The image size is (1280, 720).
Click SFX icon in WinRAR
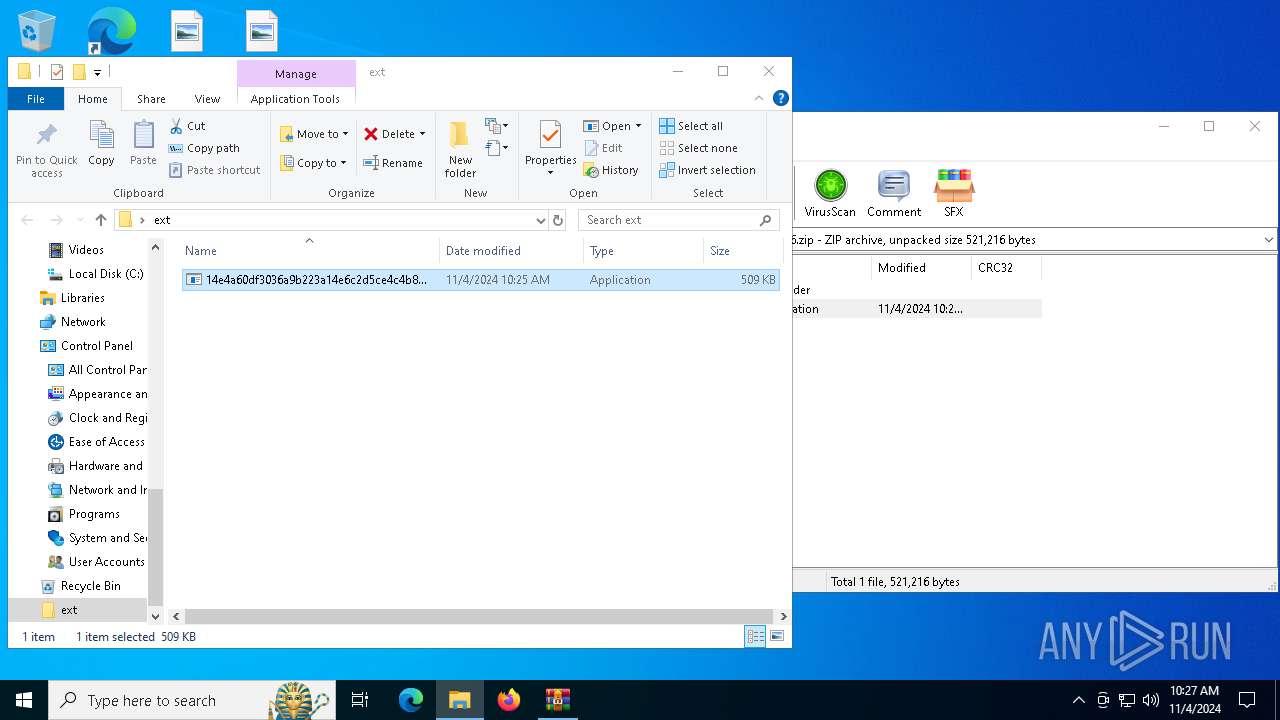954,193
